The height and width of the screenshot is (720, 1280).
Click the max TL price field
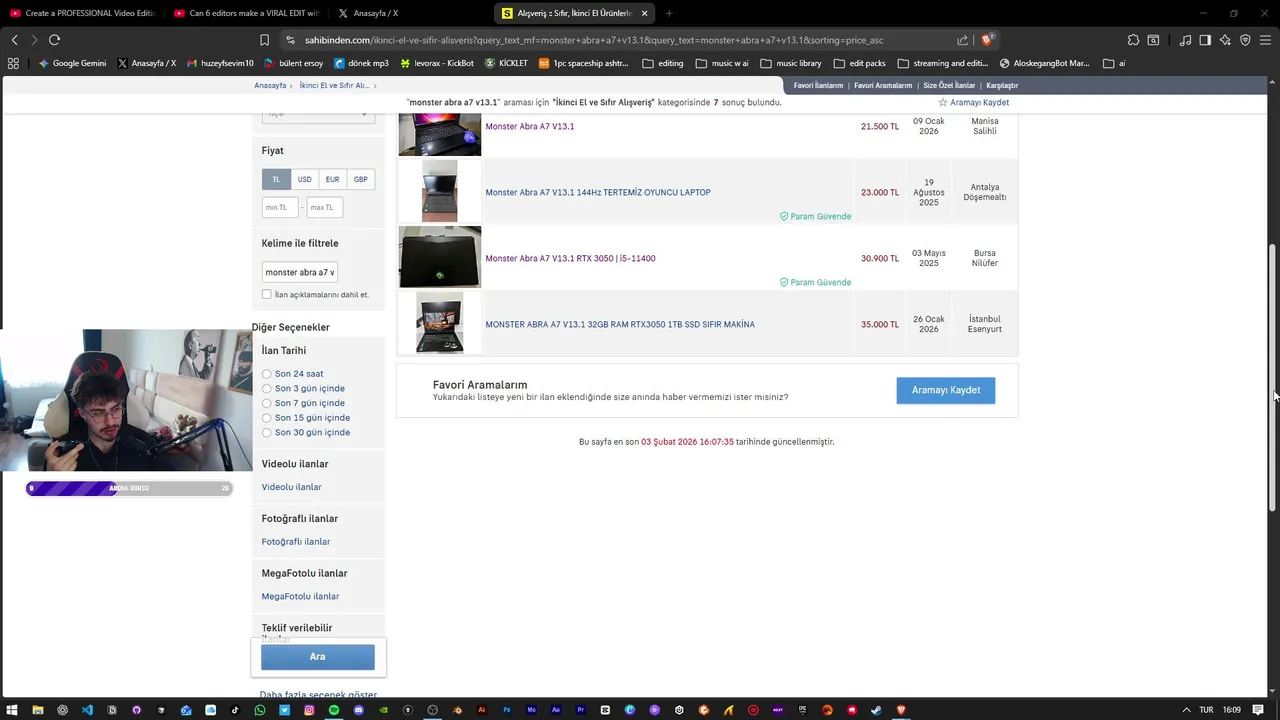(325, 207)
